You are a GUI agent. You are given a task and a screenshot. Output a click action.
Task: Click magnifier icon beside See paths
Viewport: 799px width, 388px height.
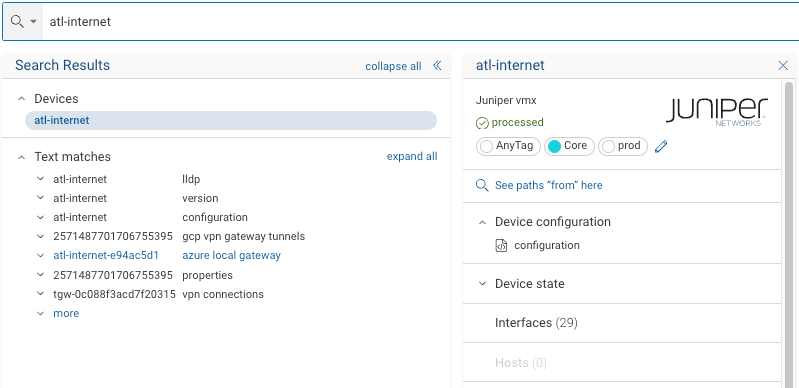[482, 185]
